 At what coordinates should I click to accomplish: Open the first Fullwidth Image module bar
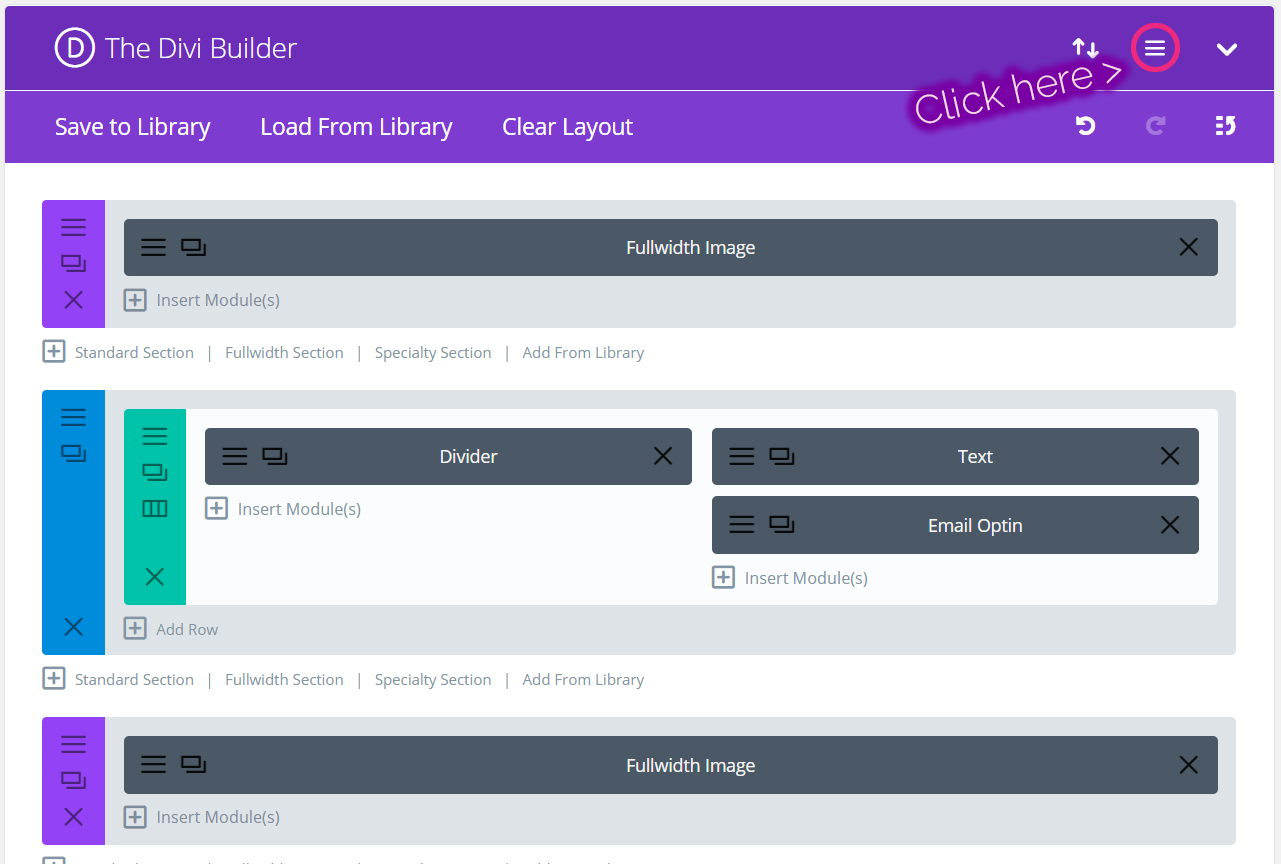(x=690, y=248)
